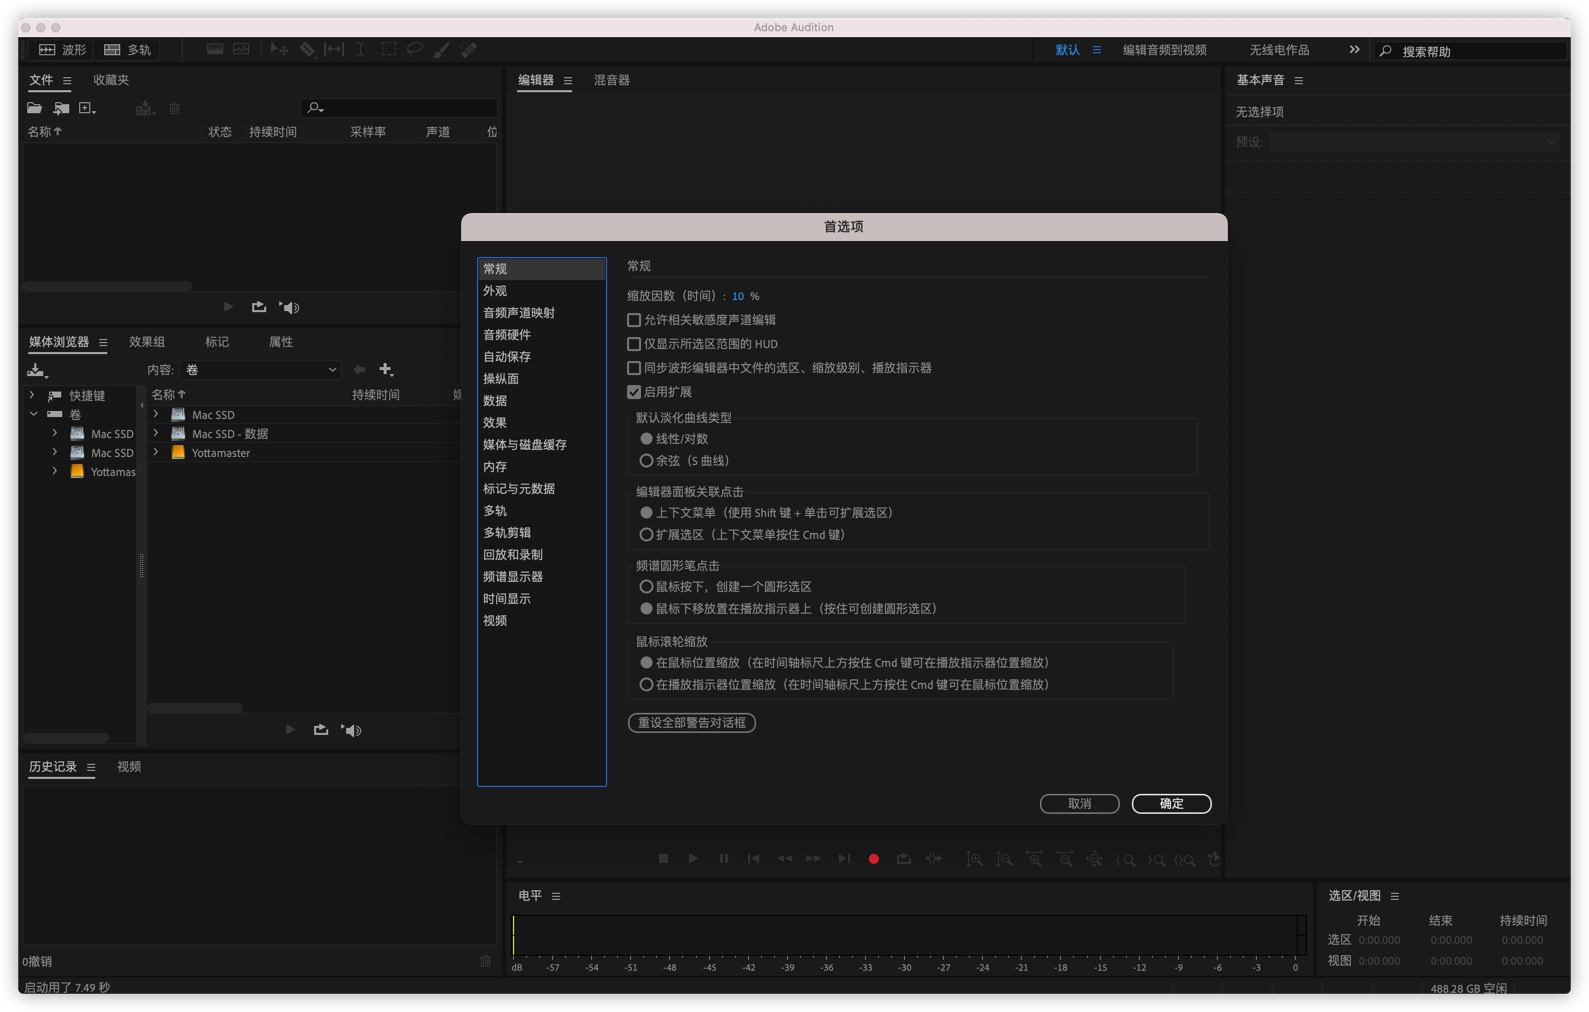Select 余弦（S 曲线）radio option
Viewport: 1589px width, 1012px height.
[646, 461]
